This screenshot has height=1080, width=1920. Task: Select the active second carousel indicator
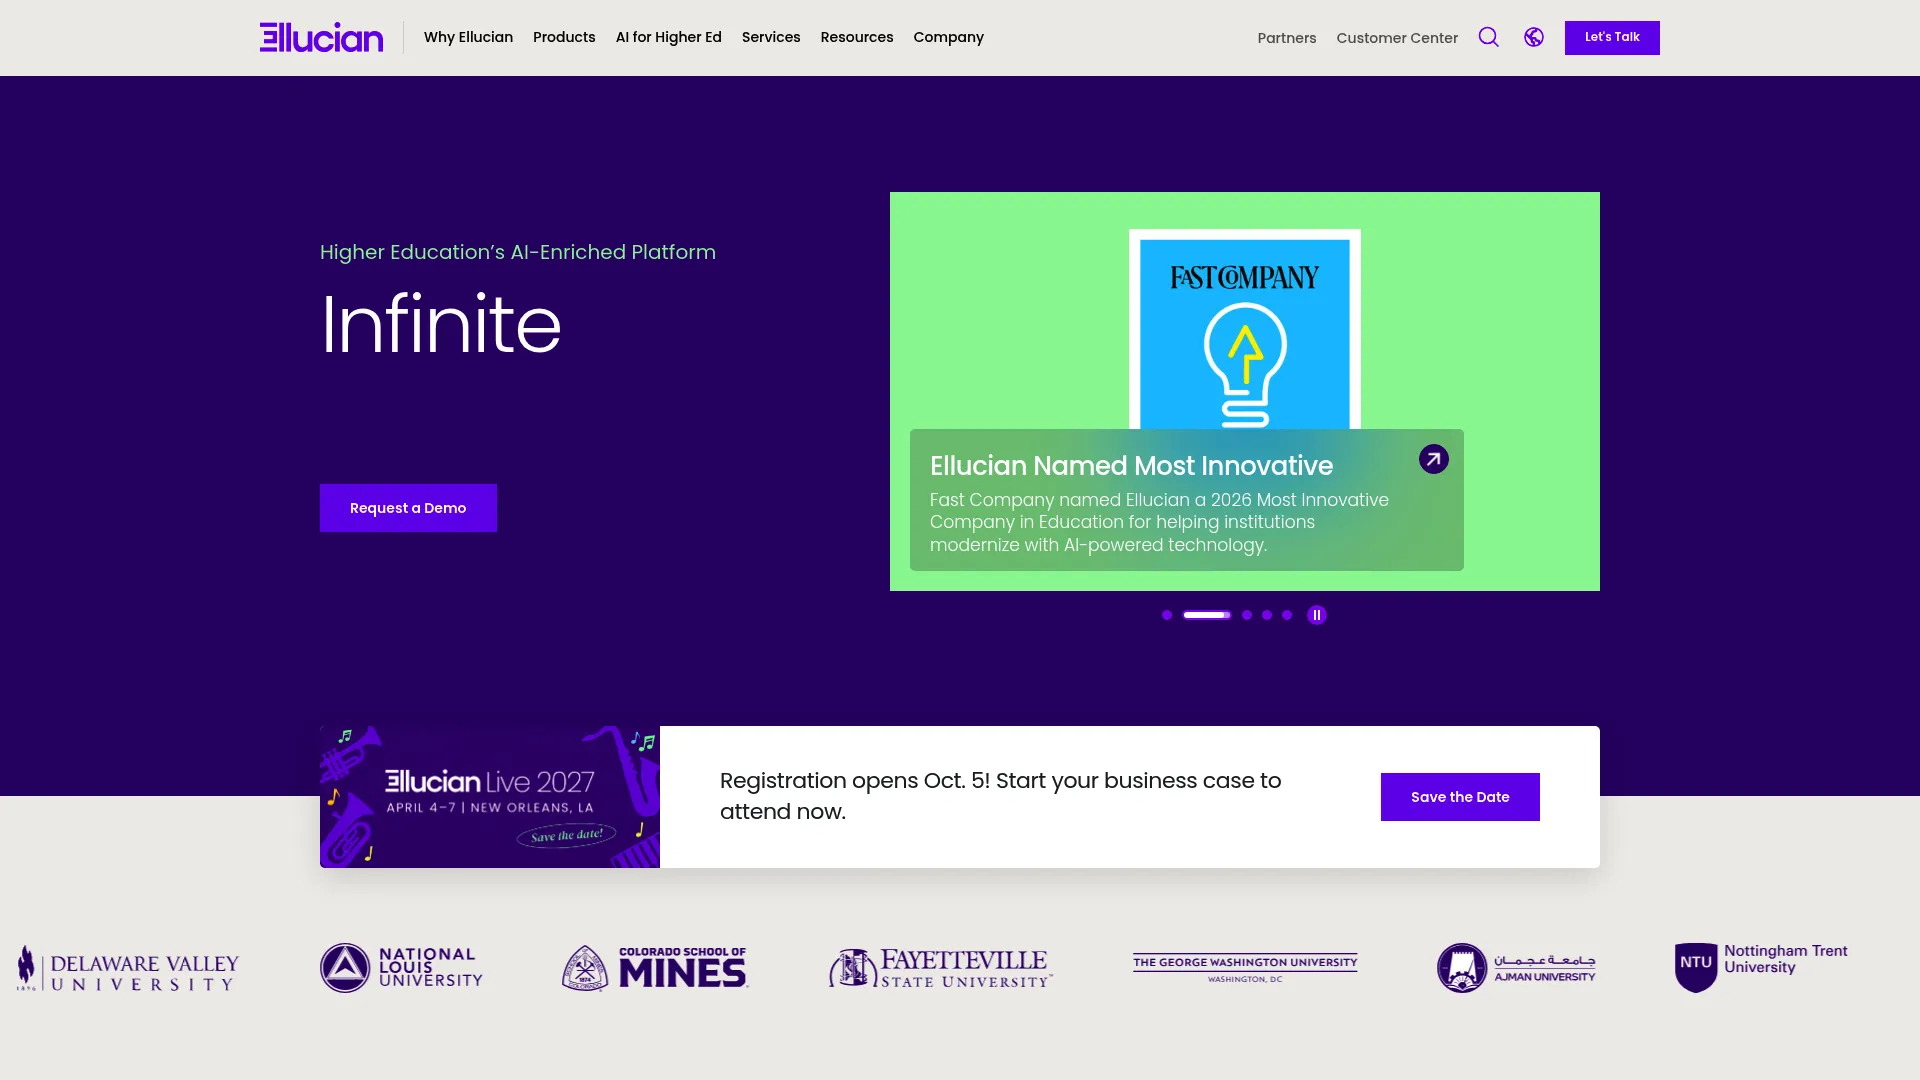(1207, 615)
